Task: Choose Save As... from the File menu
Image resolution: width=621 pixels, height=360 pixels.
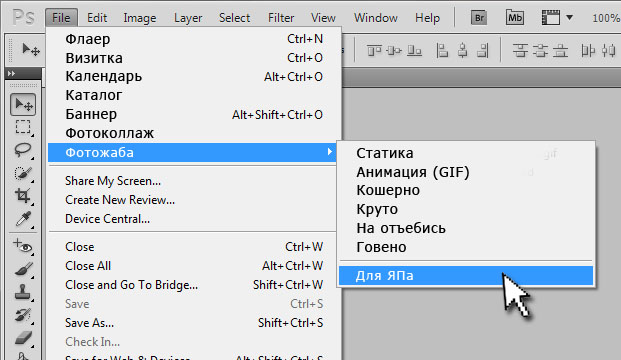Action: click(194, 323)
